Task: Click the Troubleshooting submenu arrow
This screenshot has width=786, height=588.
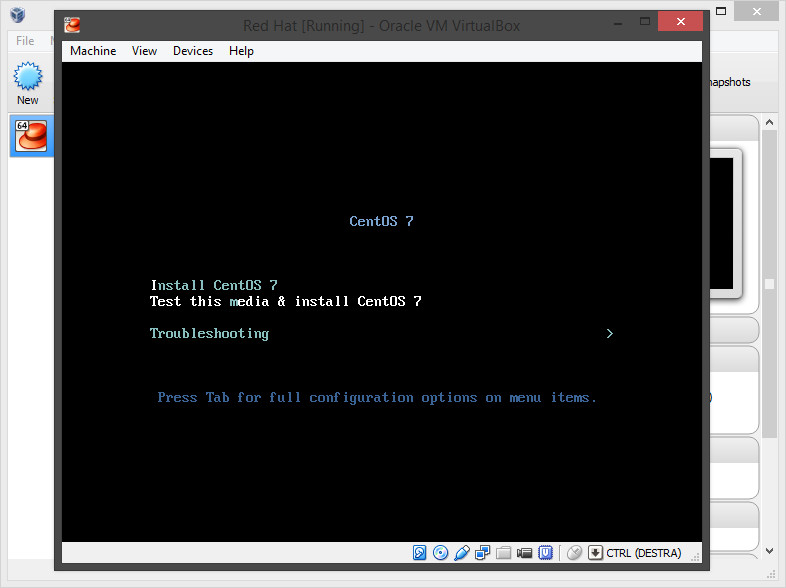Action: point(610,334)
